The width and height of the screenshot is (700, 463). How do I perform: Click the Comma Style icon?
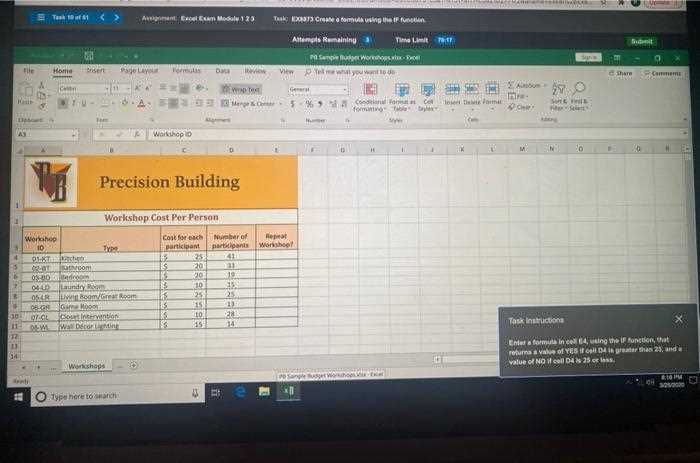tap(320, 104)
